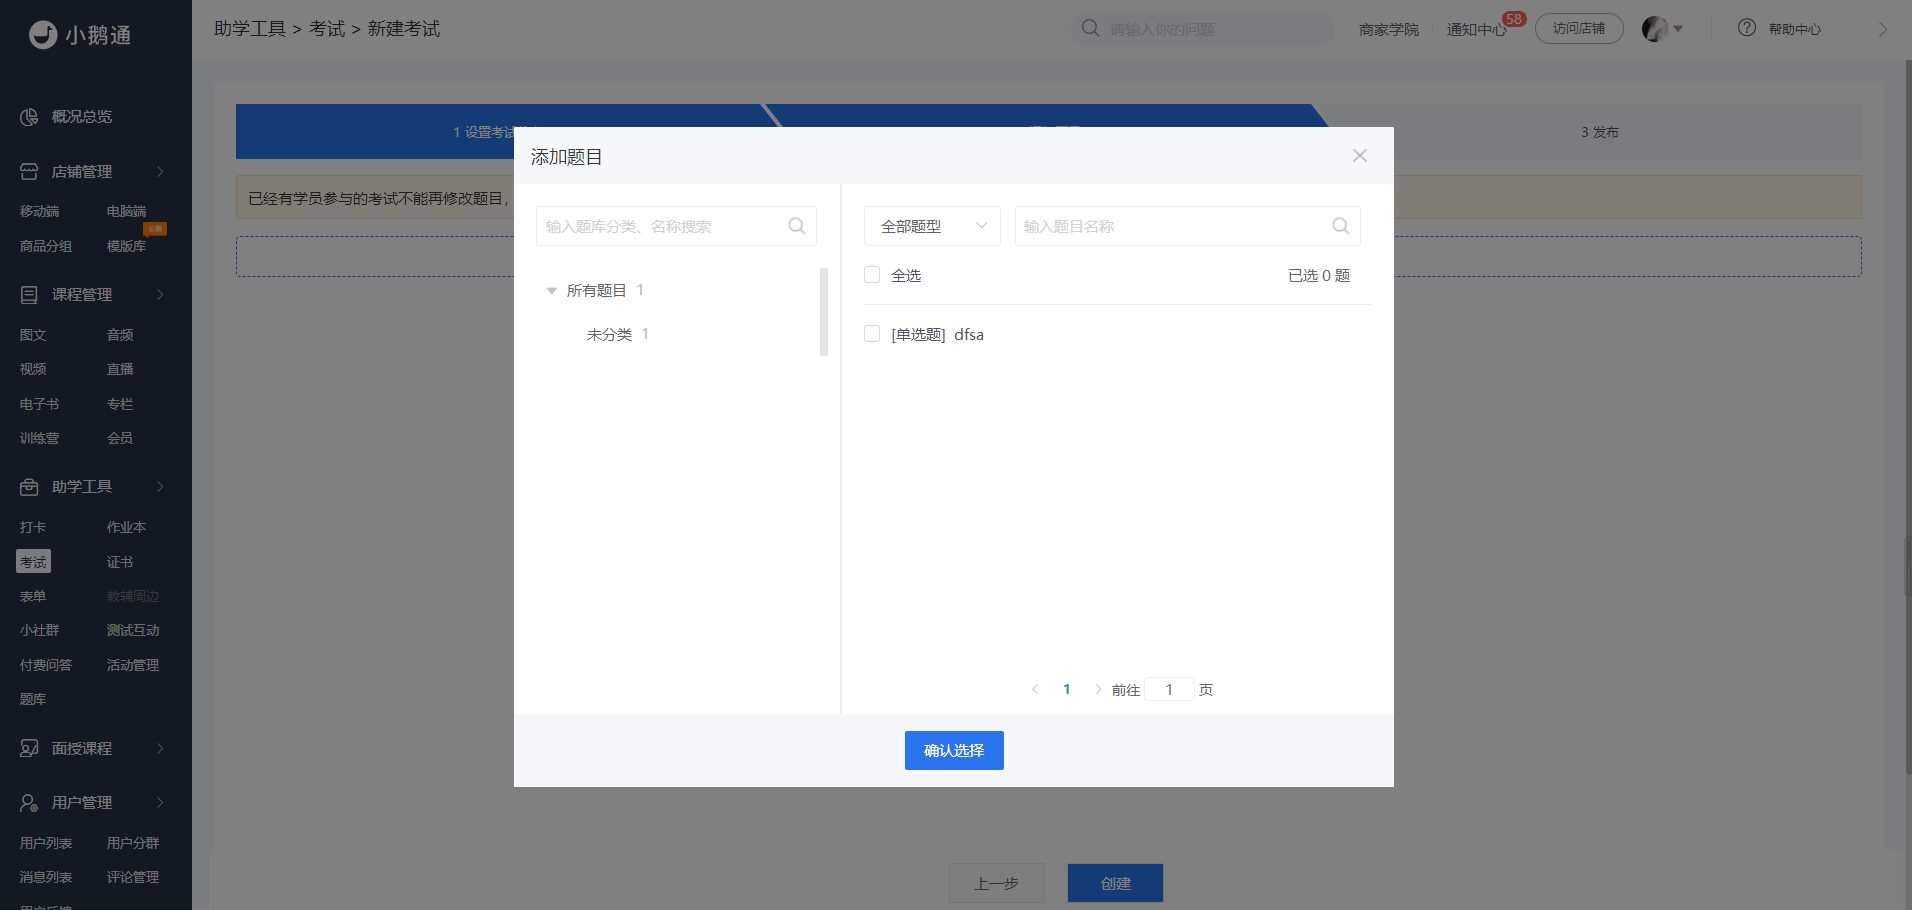Click the user avatar icon in header
1912x910 pixels.
click(x=1655, y=29)
